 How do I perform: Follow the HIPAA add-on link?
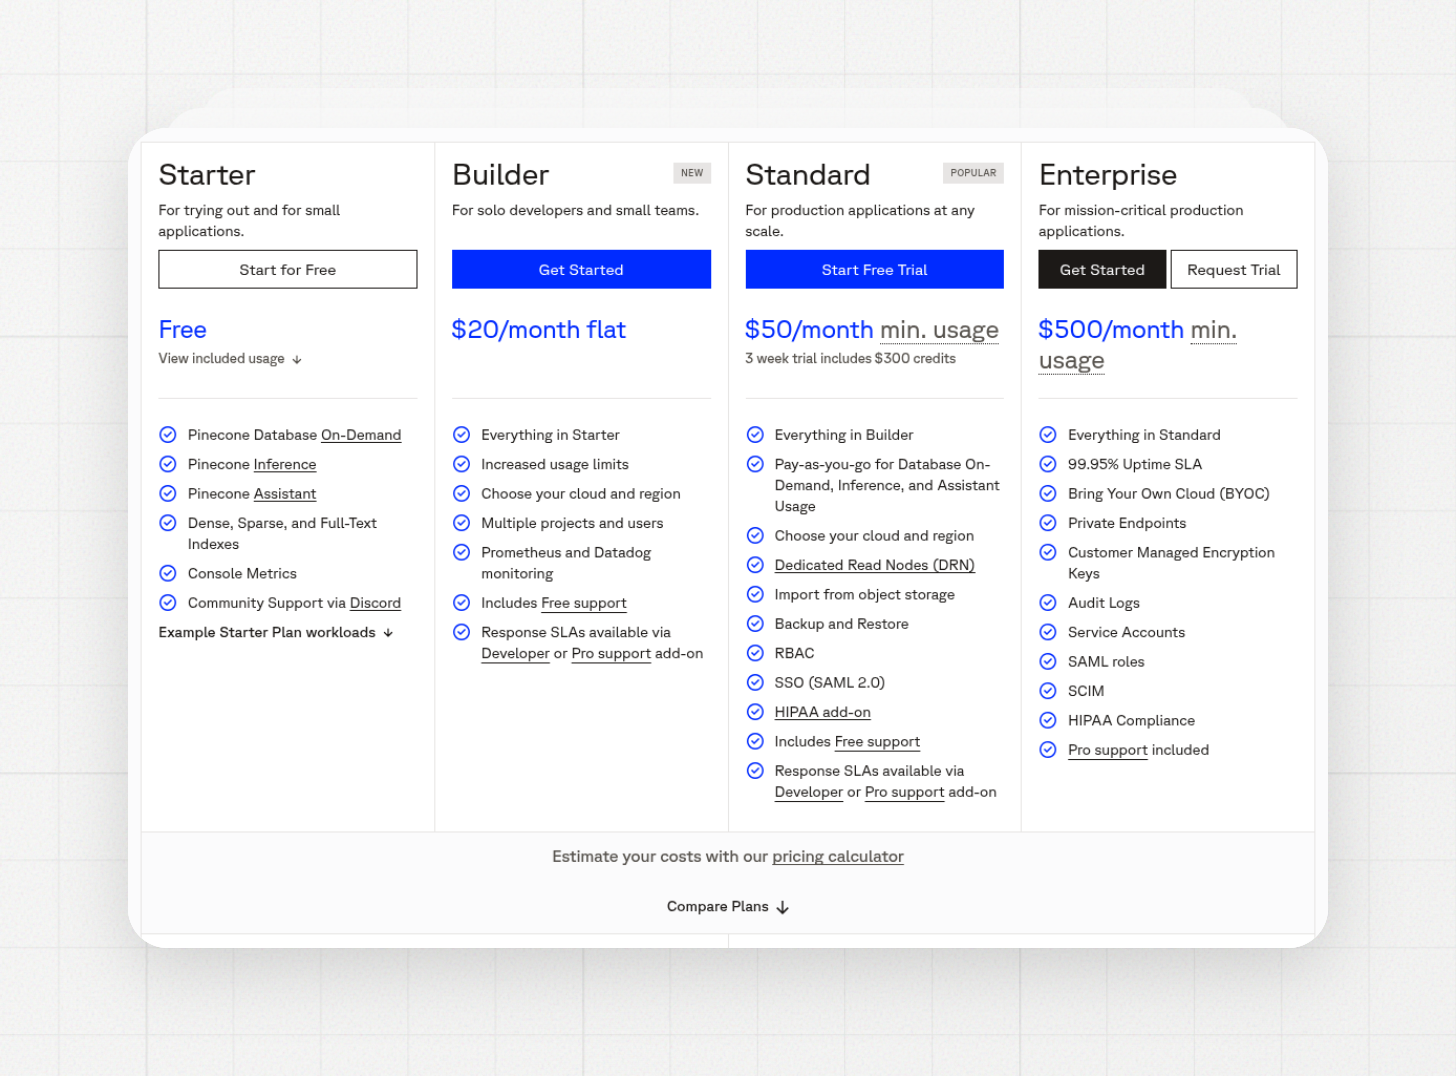[x=823, y=712]
